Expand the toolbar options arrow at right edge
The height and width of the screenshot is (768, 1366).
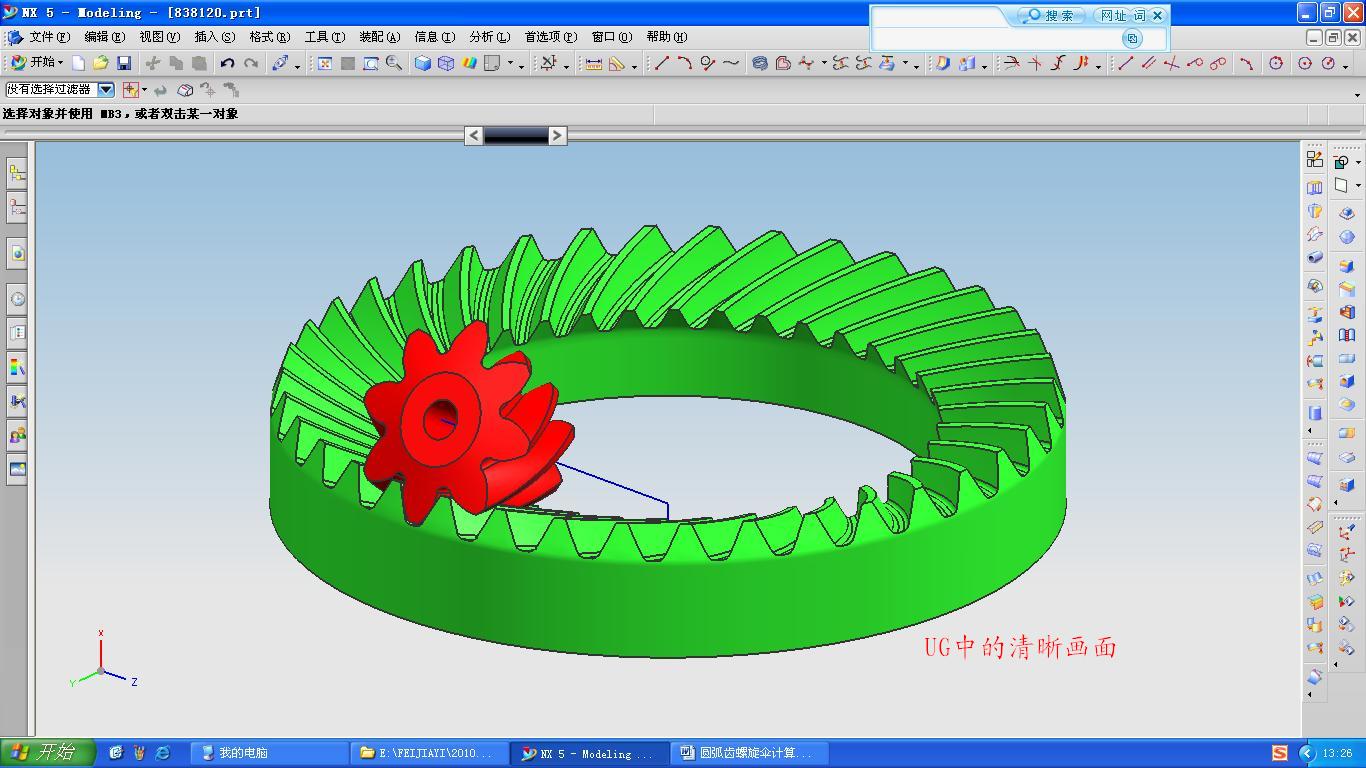pyautogui.click(x=1357, y=95)
